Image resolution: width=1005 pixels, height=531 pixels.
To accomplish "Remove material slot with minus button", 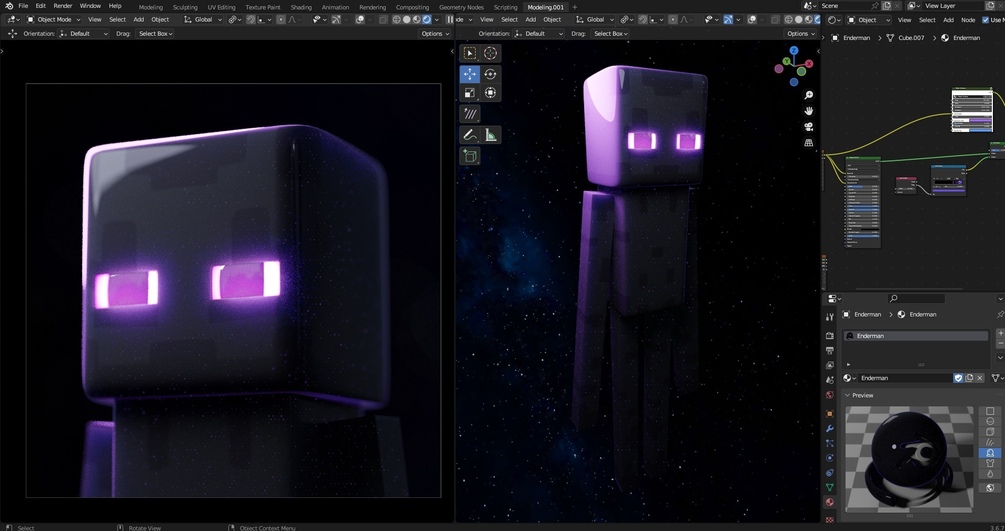I will click(x=1000, y=344).
